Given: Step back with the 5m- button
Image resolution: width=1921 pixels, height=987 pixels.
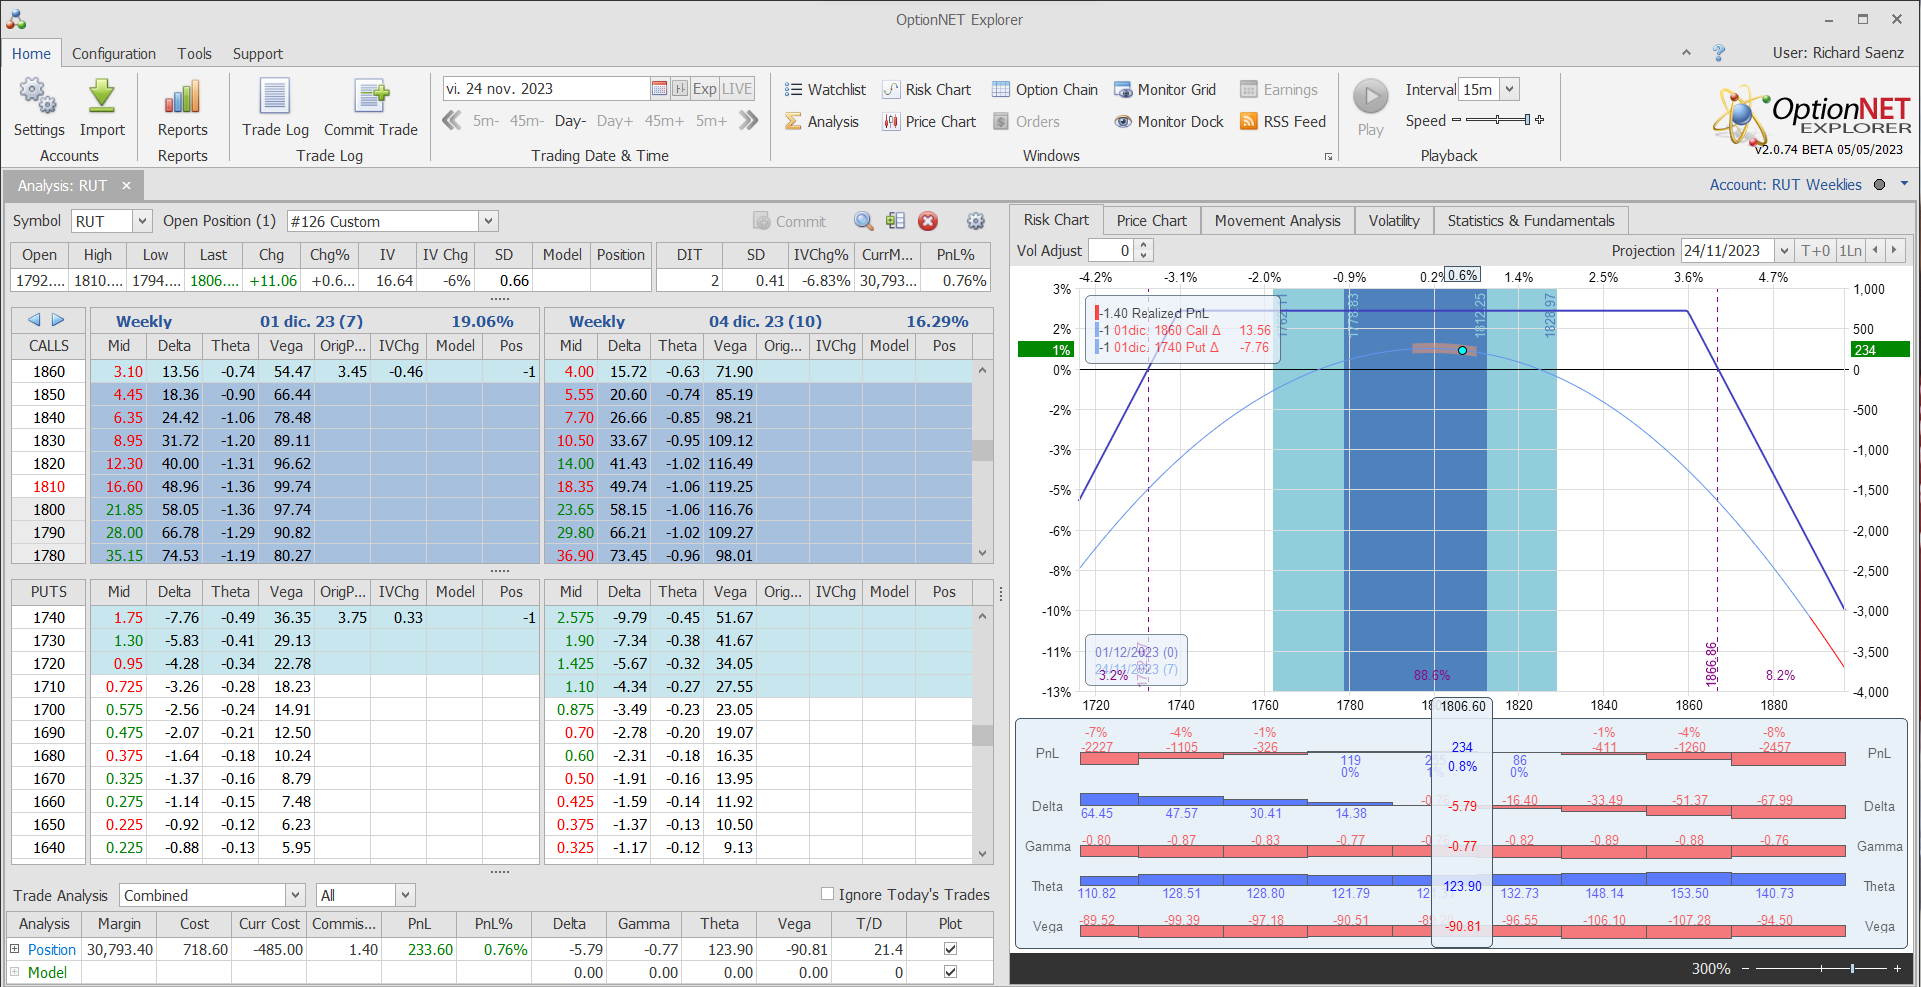Looking at the screenshot, I should [486, 121].
